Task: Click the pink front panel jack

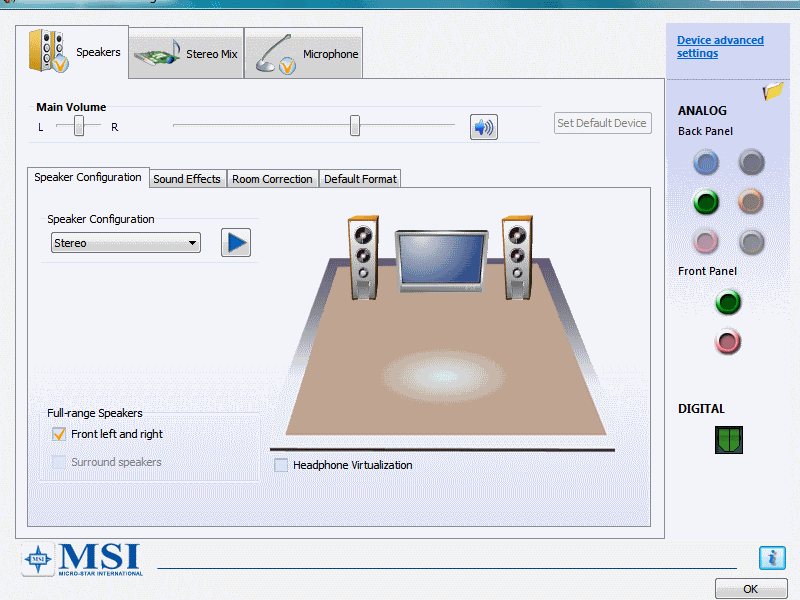Action: tap(728, 342)
